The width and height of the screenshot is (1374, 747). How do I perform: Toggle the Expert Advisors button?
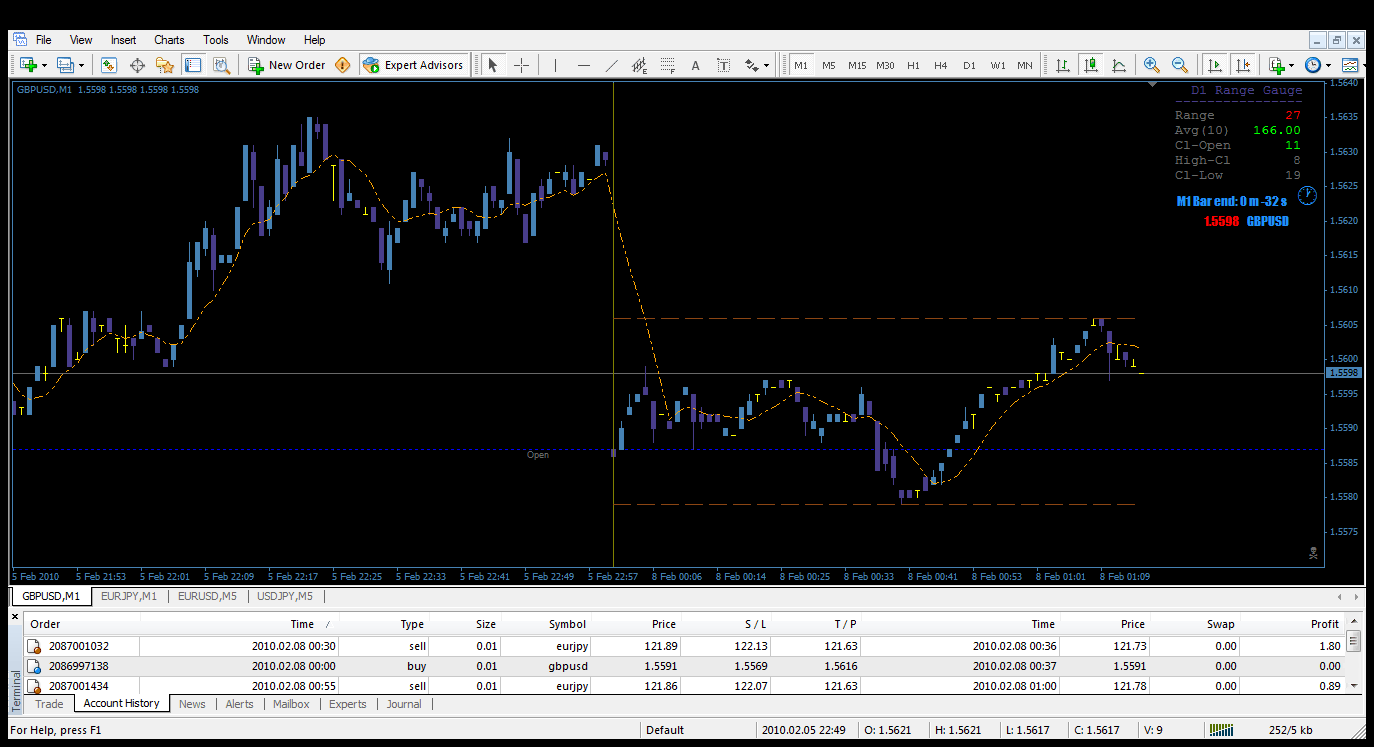414,65
